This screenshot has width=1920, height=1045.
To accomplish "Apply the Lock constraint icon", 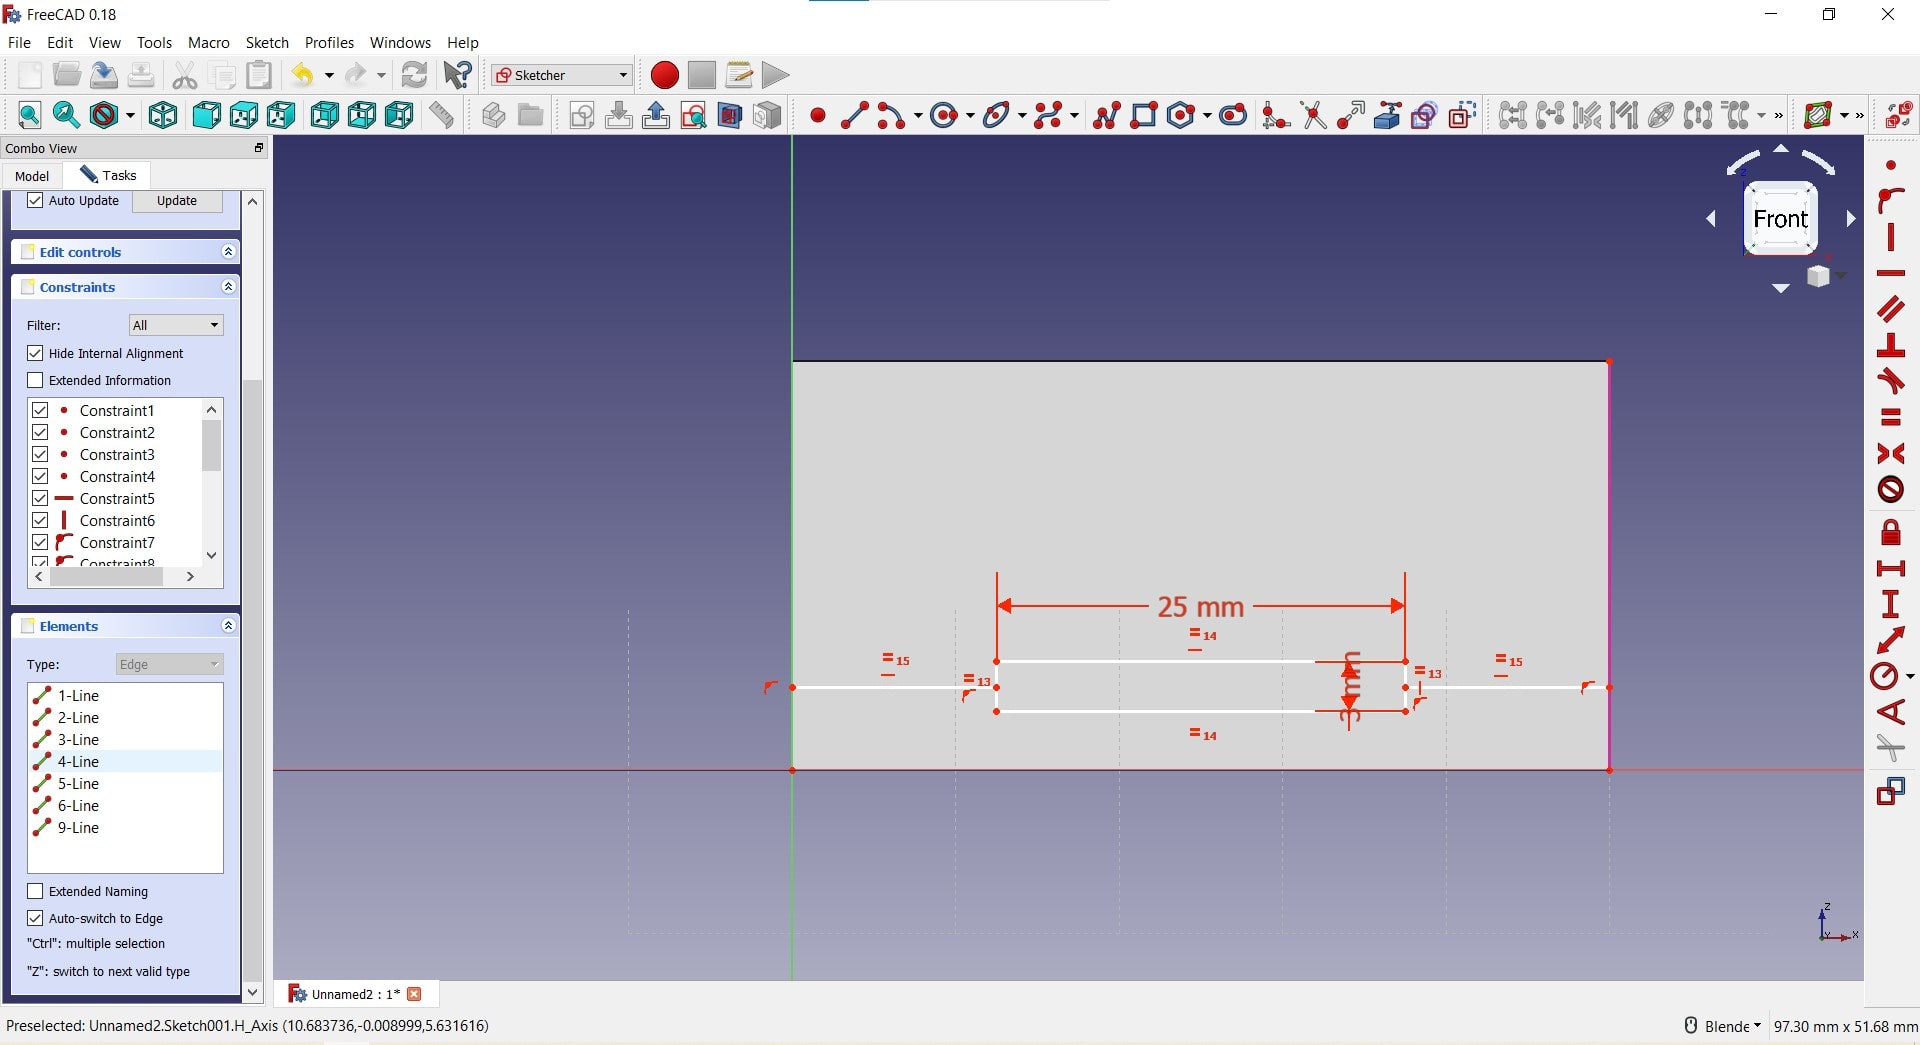I will coord(1890,533).
